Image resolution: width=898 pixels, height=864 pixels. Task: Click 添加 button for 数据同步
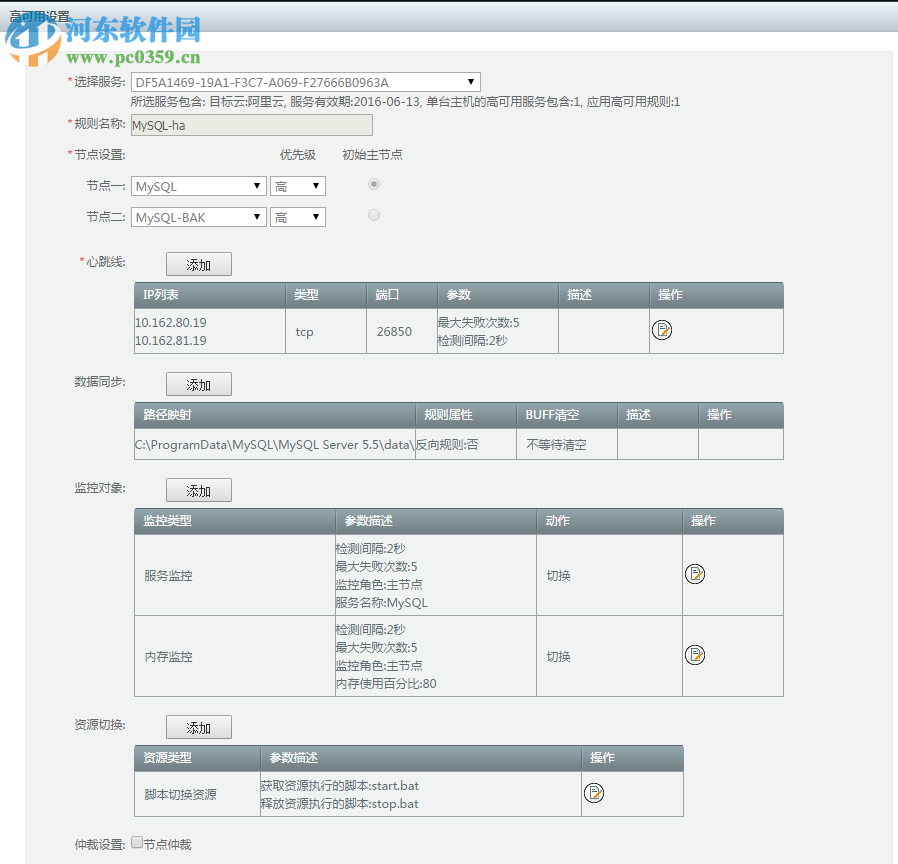point(199,385)
